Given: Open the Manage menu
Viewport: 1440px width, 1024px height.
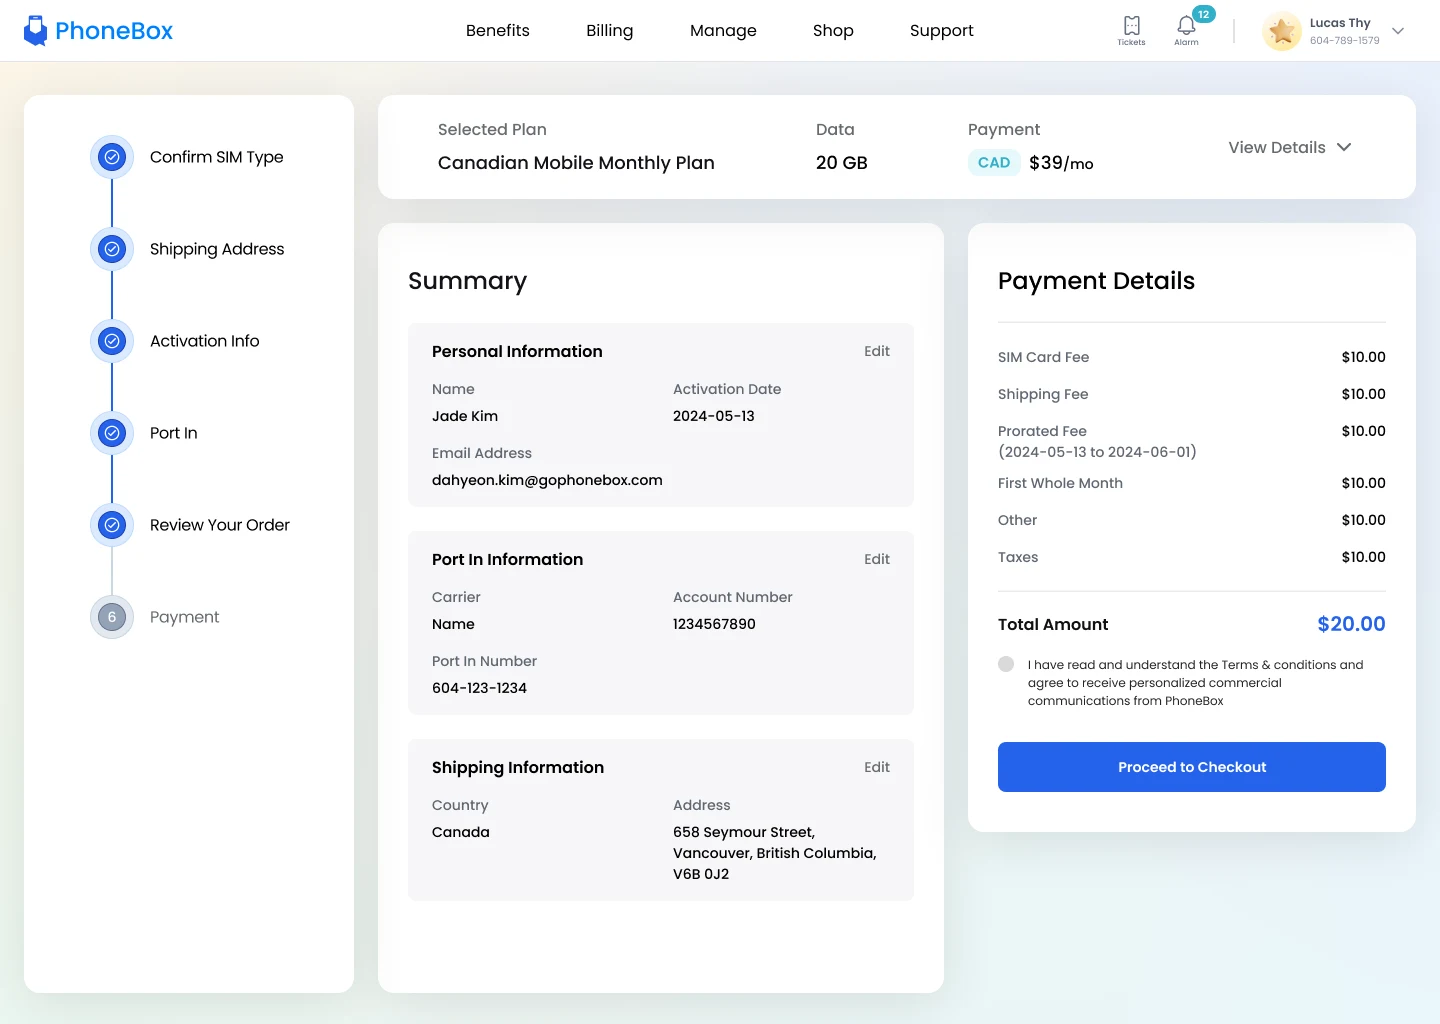Looking at the screenshot, I should [723, 30].
